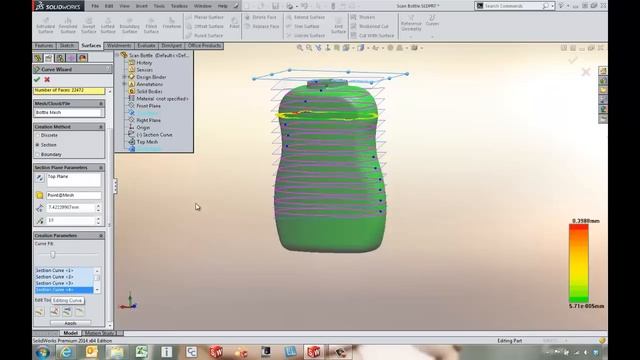This screenshot has height=360, width=640.
Task: Cancel the Curve Wizard with red X
Action: 47,79
